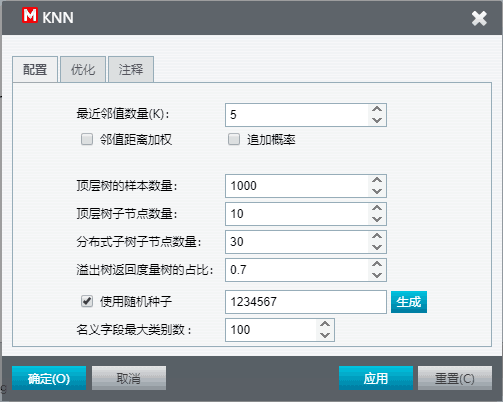Screen dimensions: 503x402
Task: Click the 溢出树返回度量树的占比 label
Action: [145, 270]
